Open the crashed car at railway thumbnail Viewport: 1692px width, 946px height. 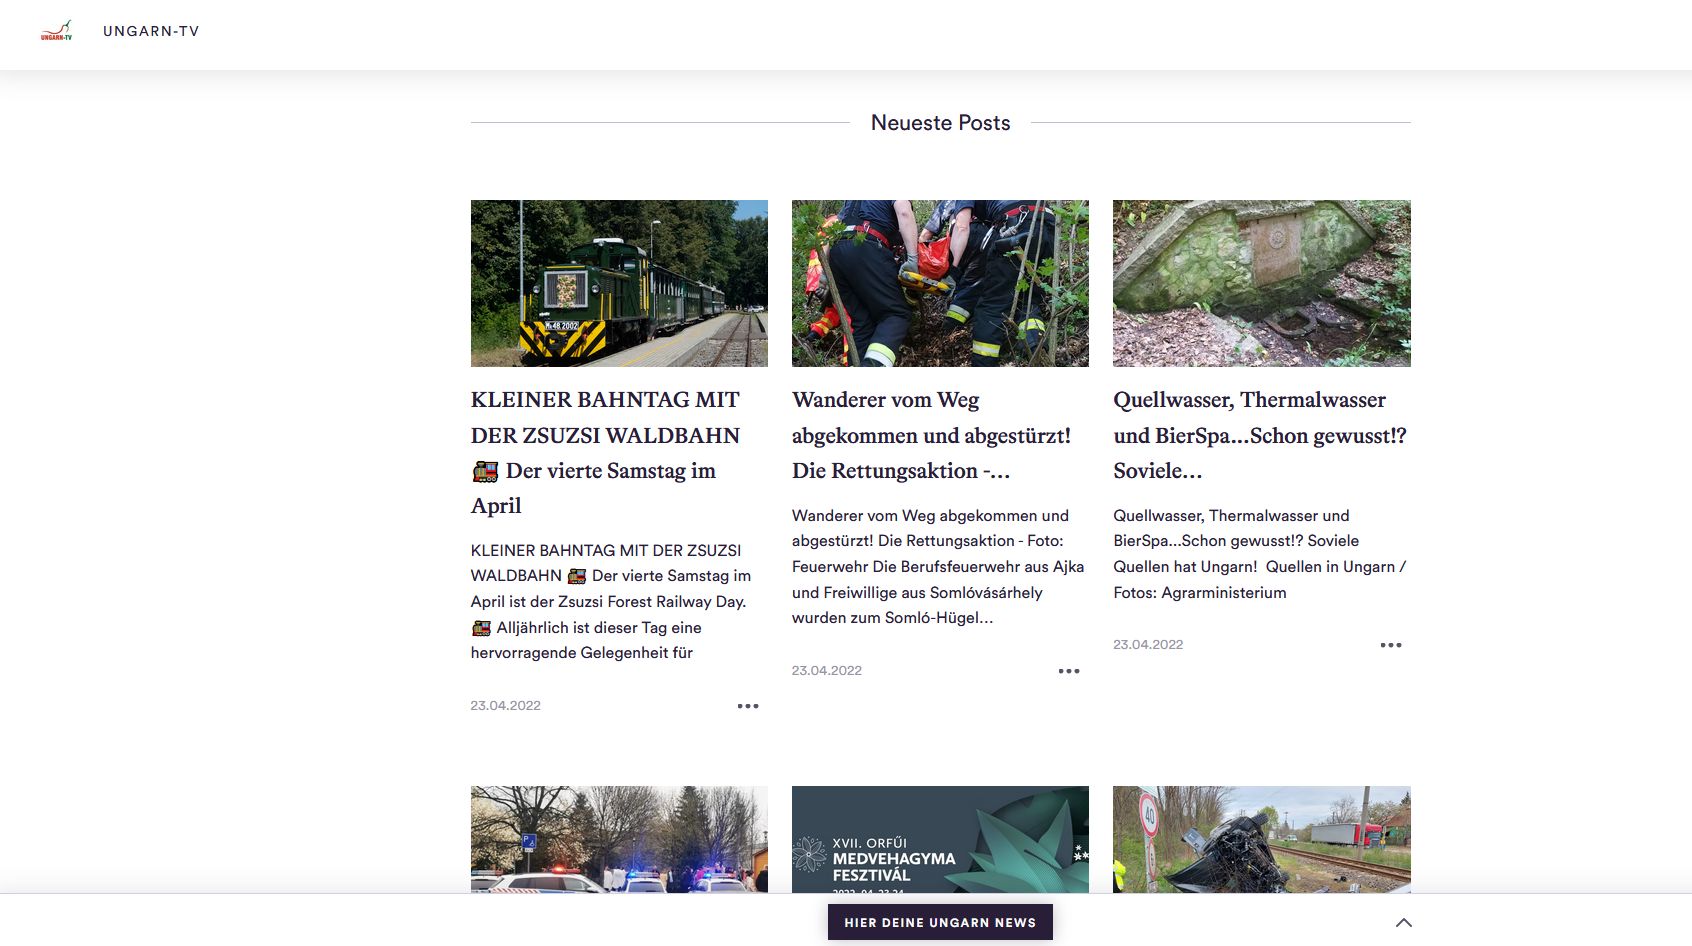(1261, 838)
